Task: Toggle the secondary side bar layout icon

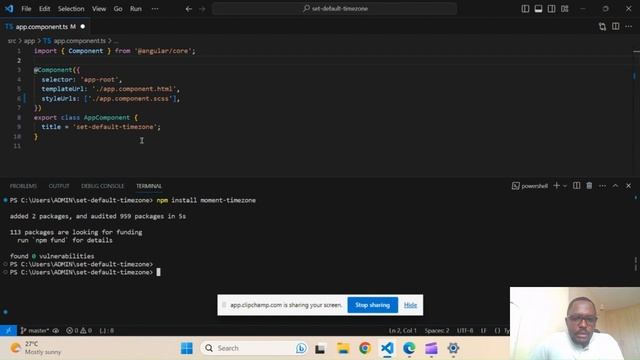Action: [x=551, y=9]
